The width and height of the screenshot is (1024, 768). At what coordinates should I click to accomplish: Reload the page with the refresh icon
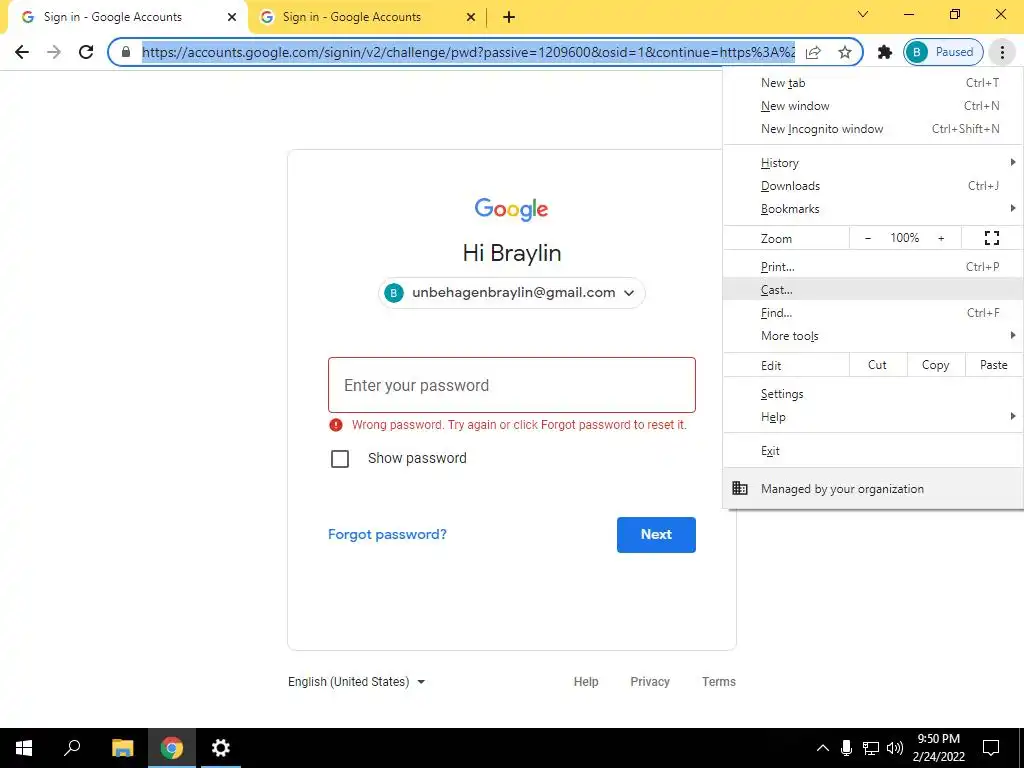(x=86, y=52)
